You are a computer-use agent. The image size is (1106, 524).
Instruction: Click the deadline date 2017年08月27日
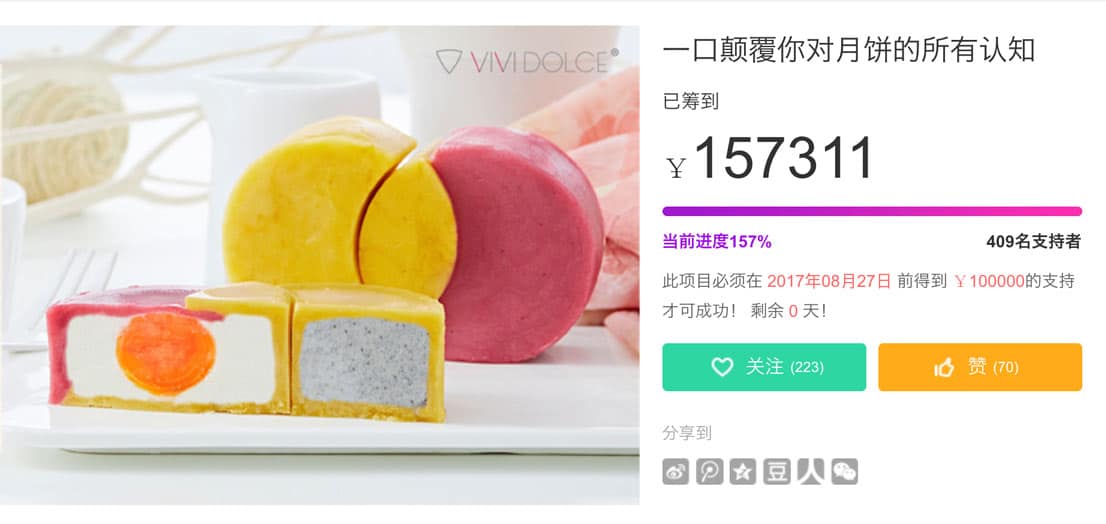click(x=829, y=281)
